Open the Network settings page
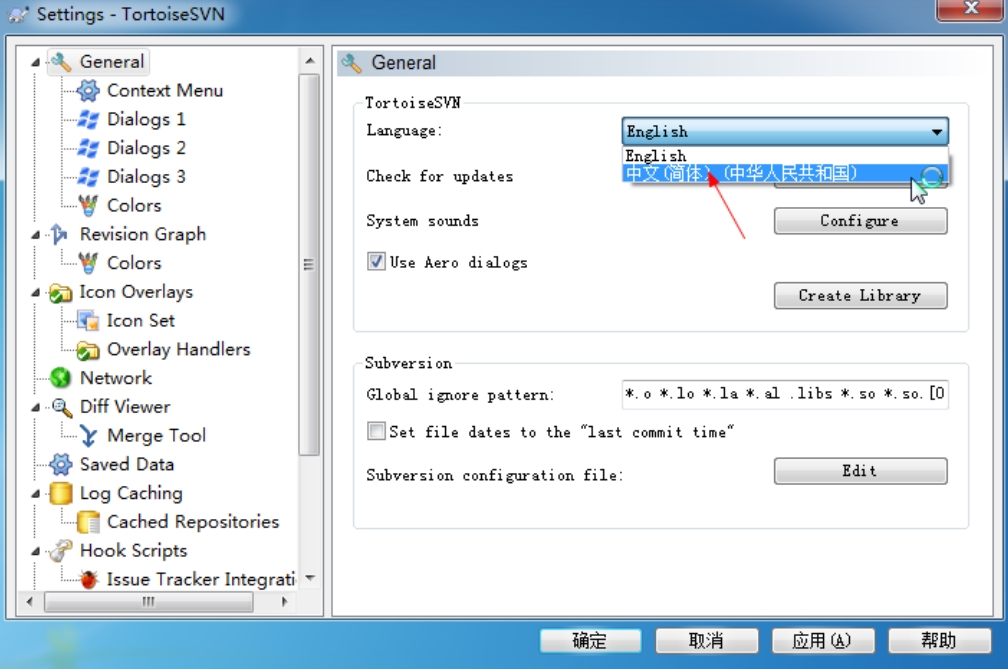Screen dimensions: 1008x669 [116, 378]
